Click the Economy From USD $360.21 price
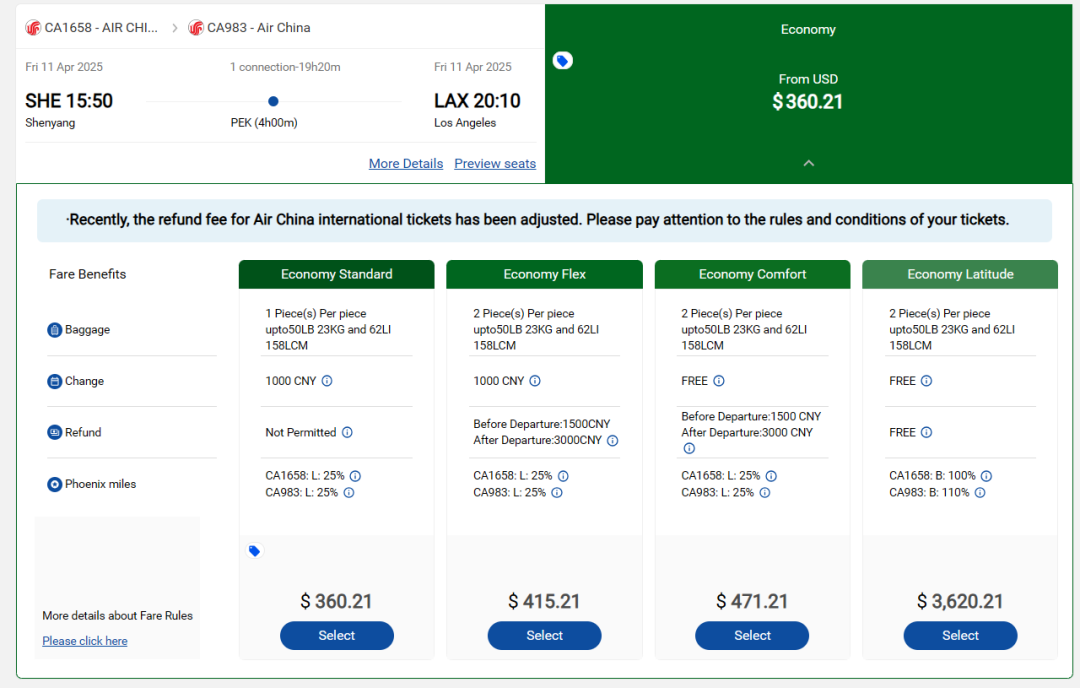The width and height of the screenshot is (1080, 688). coord(807,101)
